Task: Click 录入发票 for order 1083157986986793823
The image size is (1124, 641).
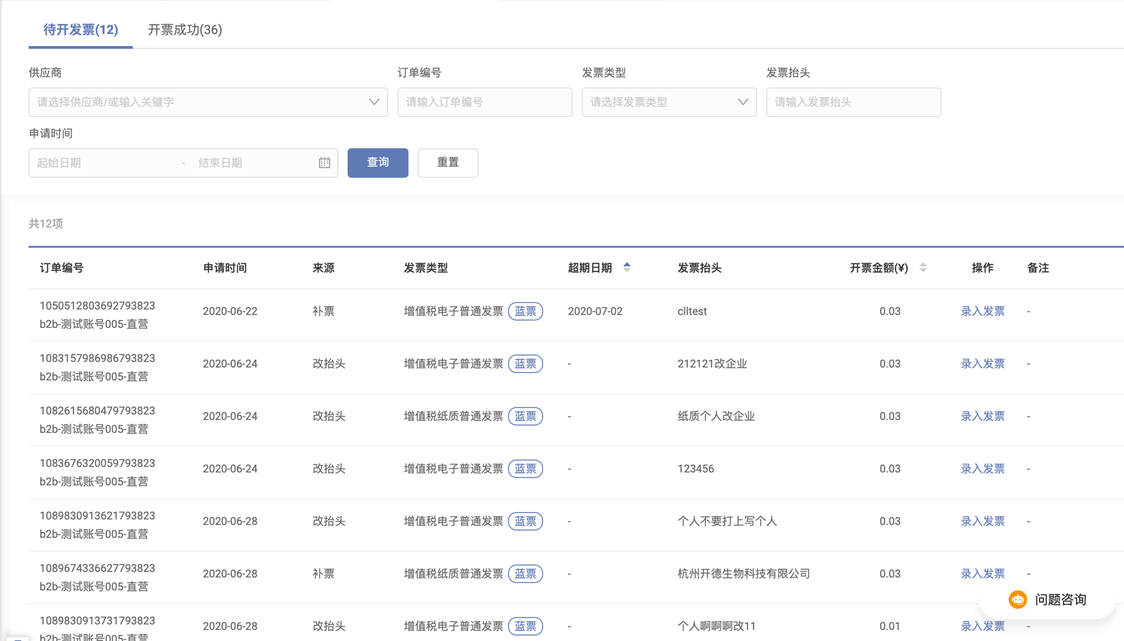Action: pos(983,364)
